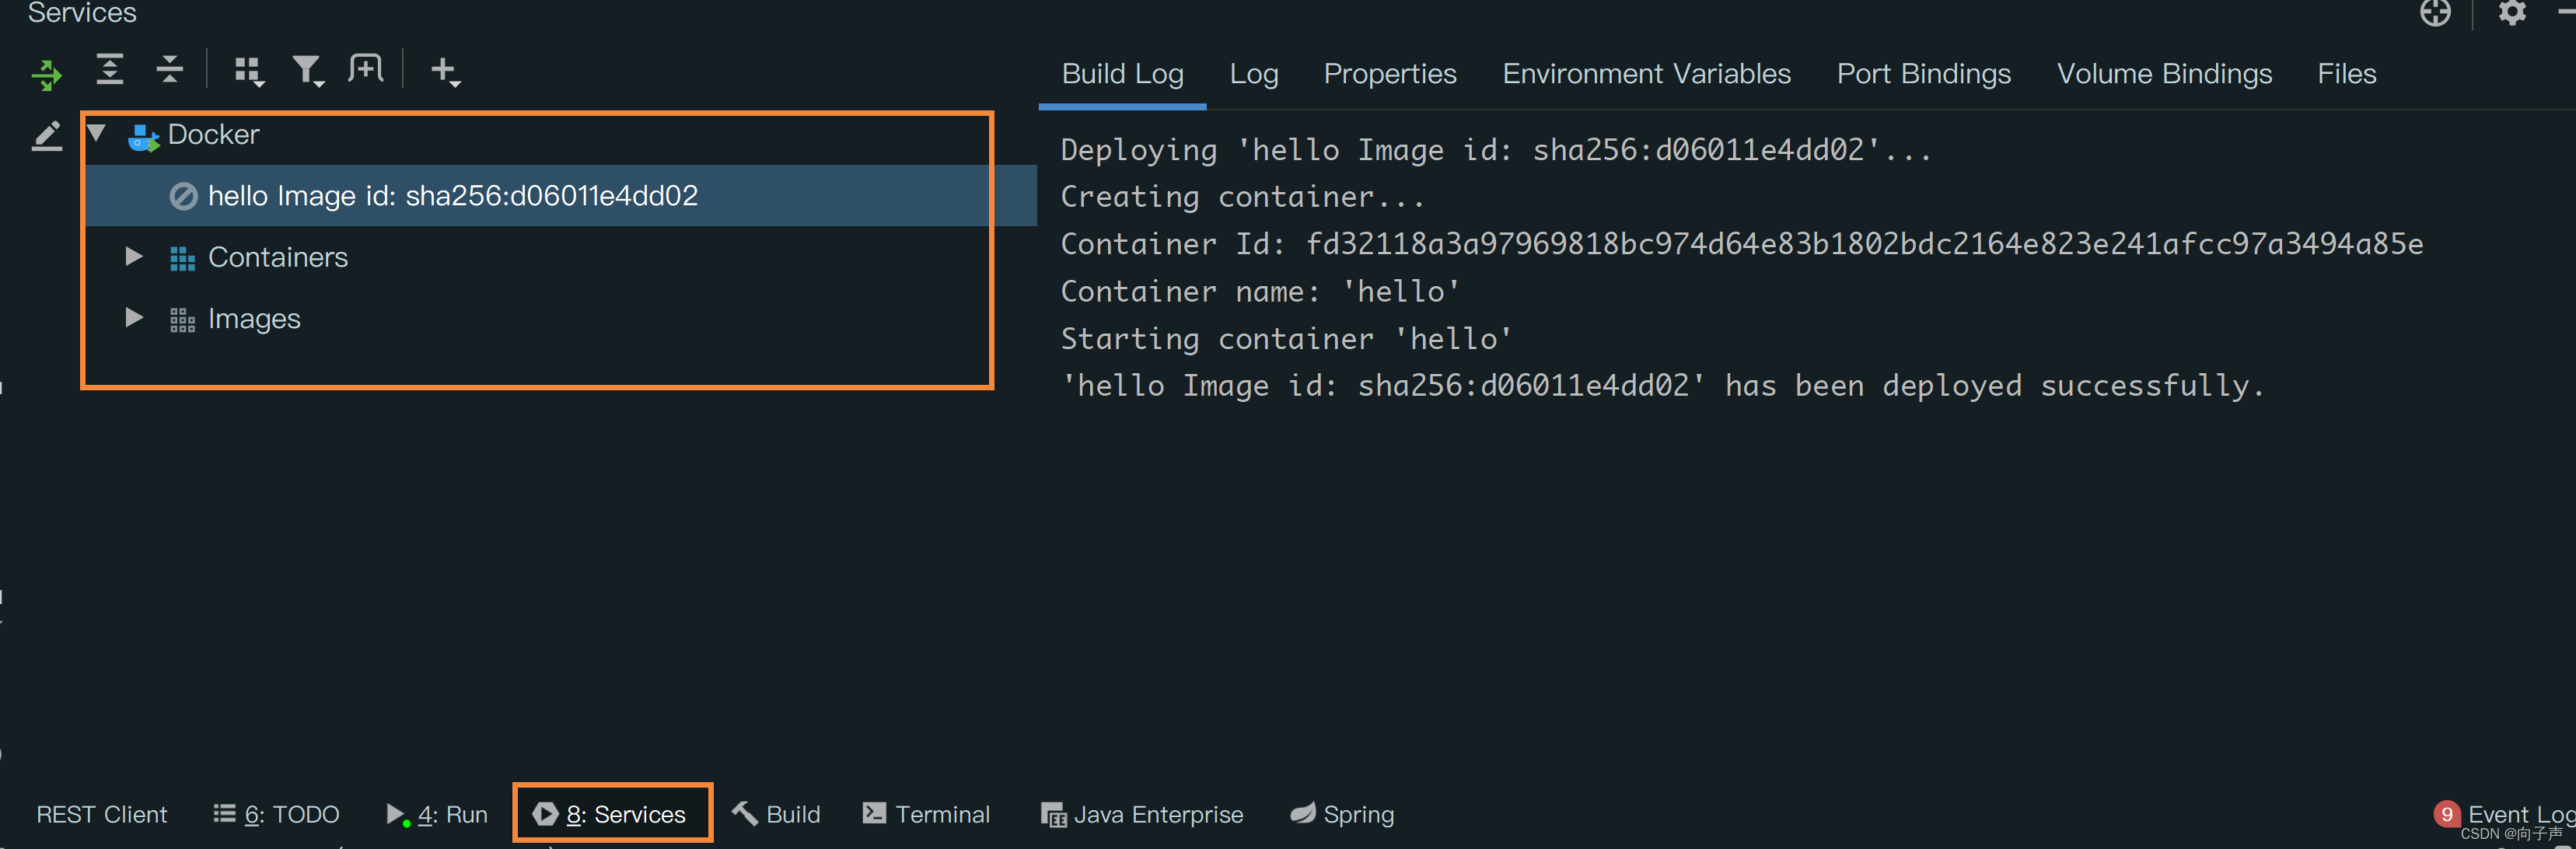Open the Port Bindings tab

[x=1923, y=74]
